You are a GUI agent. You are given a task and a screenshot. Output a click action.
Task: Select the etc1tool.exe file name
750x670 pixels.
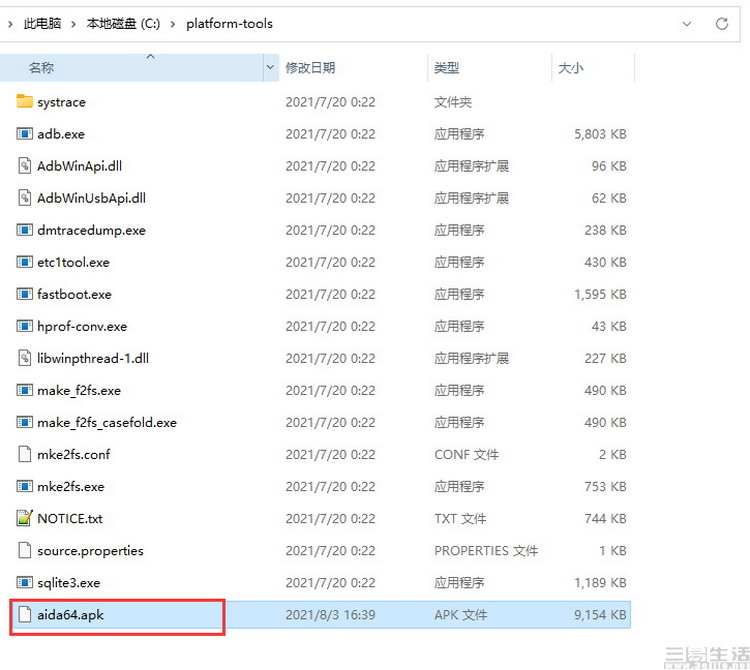74,262
